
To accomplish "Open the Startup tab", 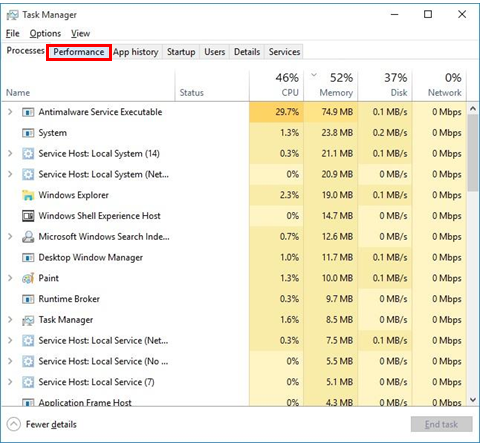I will coord(181,52).
